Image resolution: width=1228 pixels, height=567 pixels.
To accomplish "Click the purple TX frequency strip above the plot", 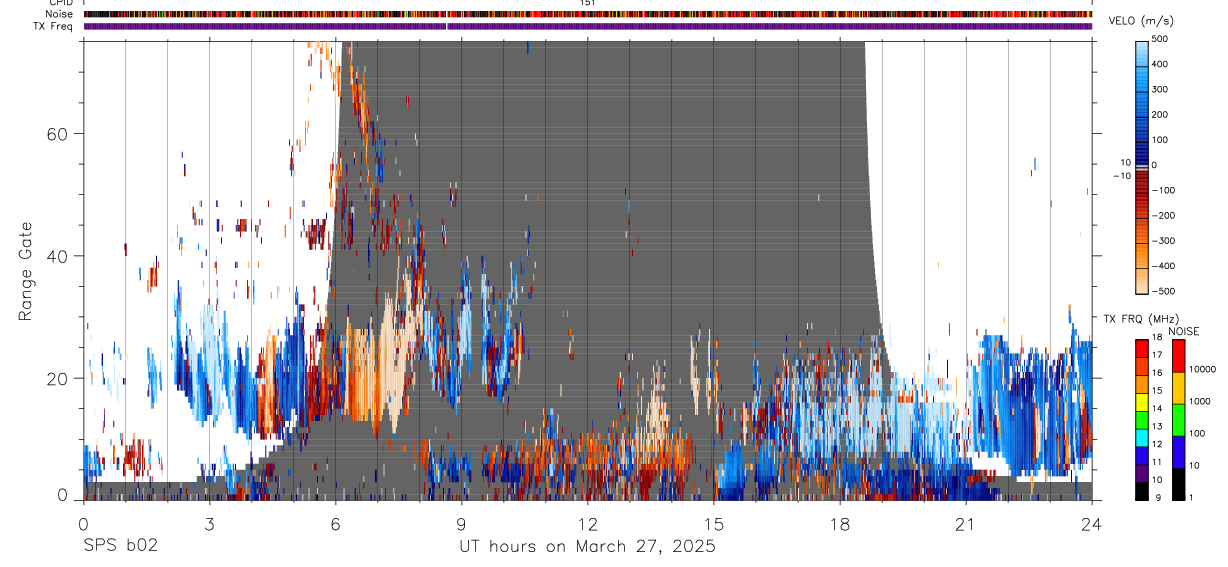I will (x=588, y=26).
